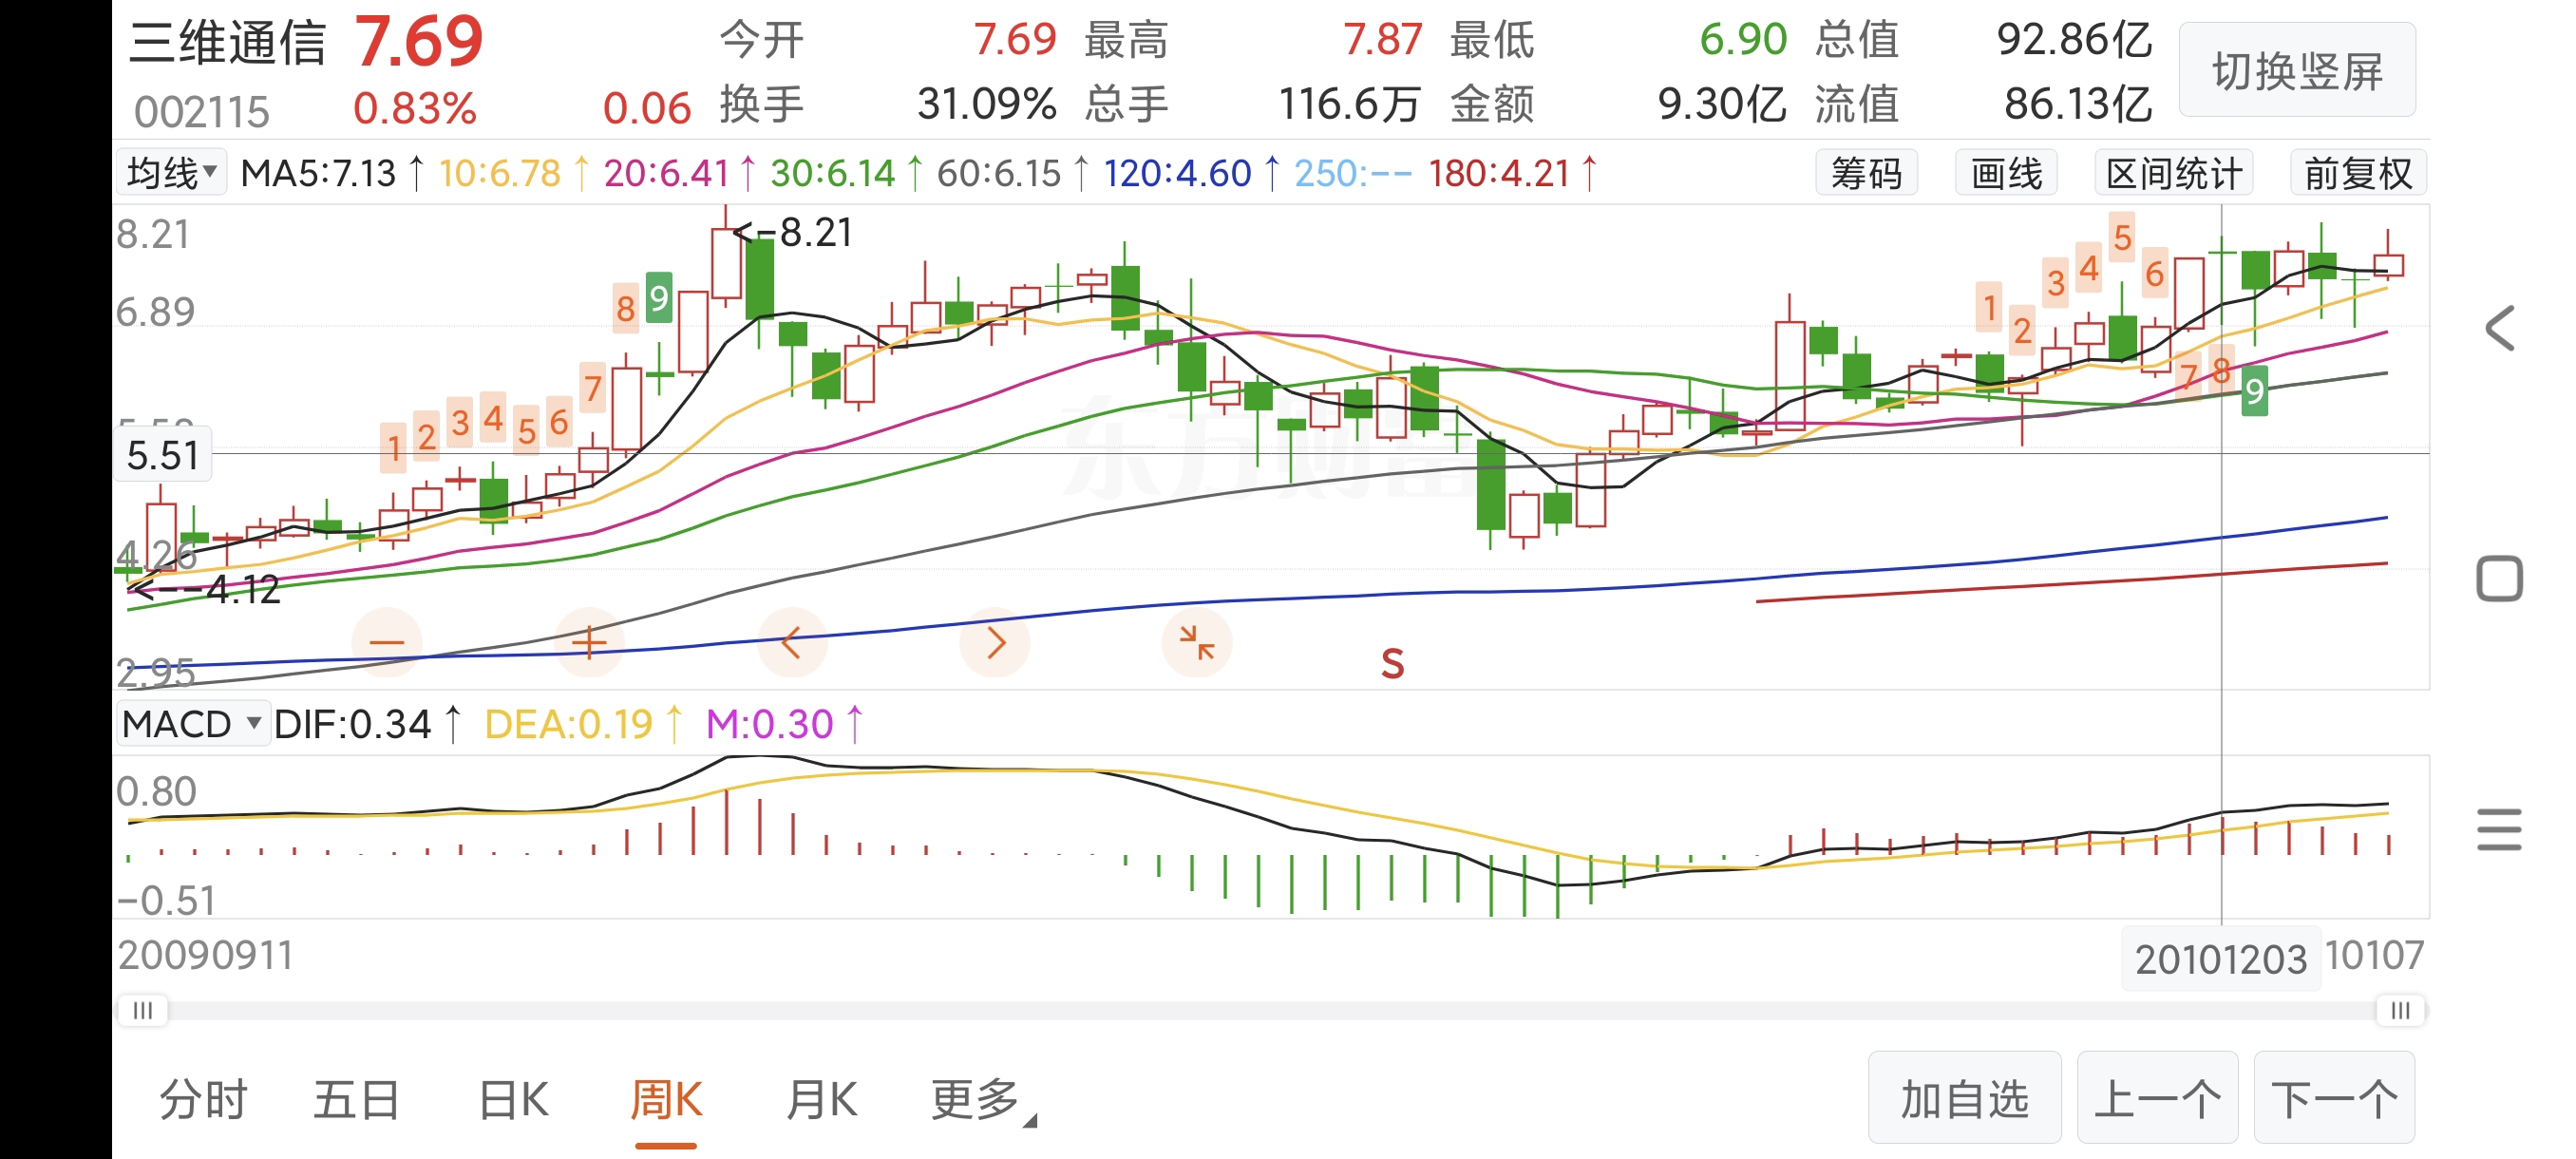The height and width of the screenshot is (1159, 2576).
Task: Tap 总值 92.86亿 value
Action: tap(2074, 40)
